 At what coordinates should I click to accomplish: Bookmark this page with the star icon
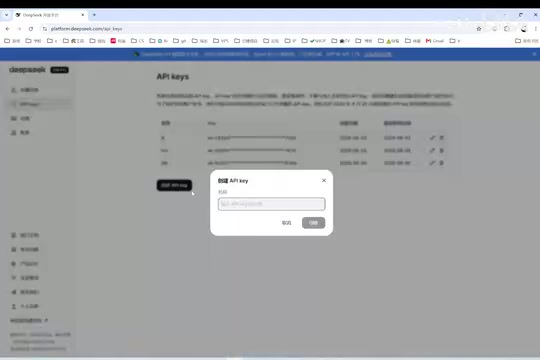pos(479,29)
